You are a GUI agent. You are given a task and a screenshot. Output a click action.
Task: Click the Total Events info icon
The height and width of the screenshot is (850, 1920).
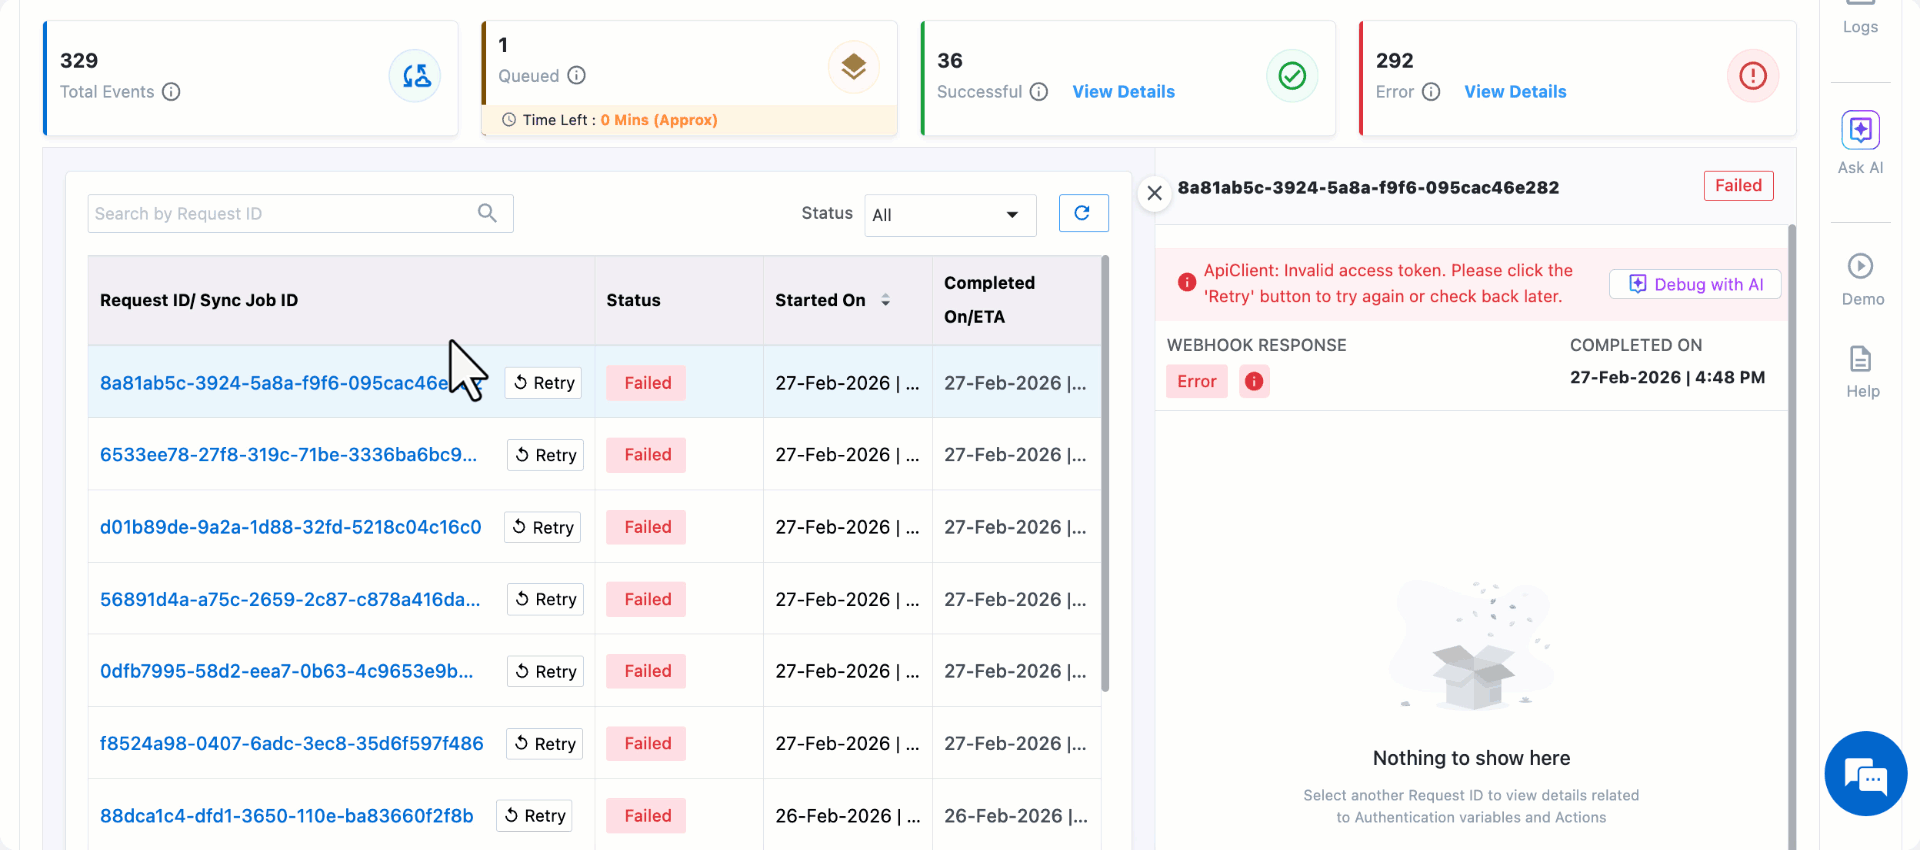pos(171,92)
